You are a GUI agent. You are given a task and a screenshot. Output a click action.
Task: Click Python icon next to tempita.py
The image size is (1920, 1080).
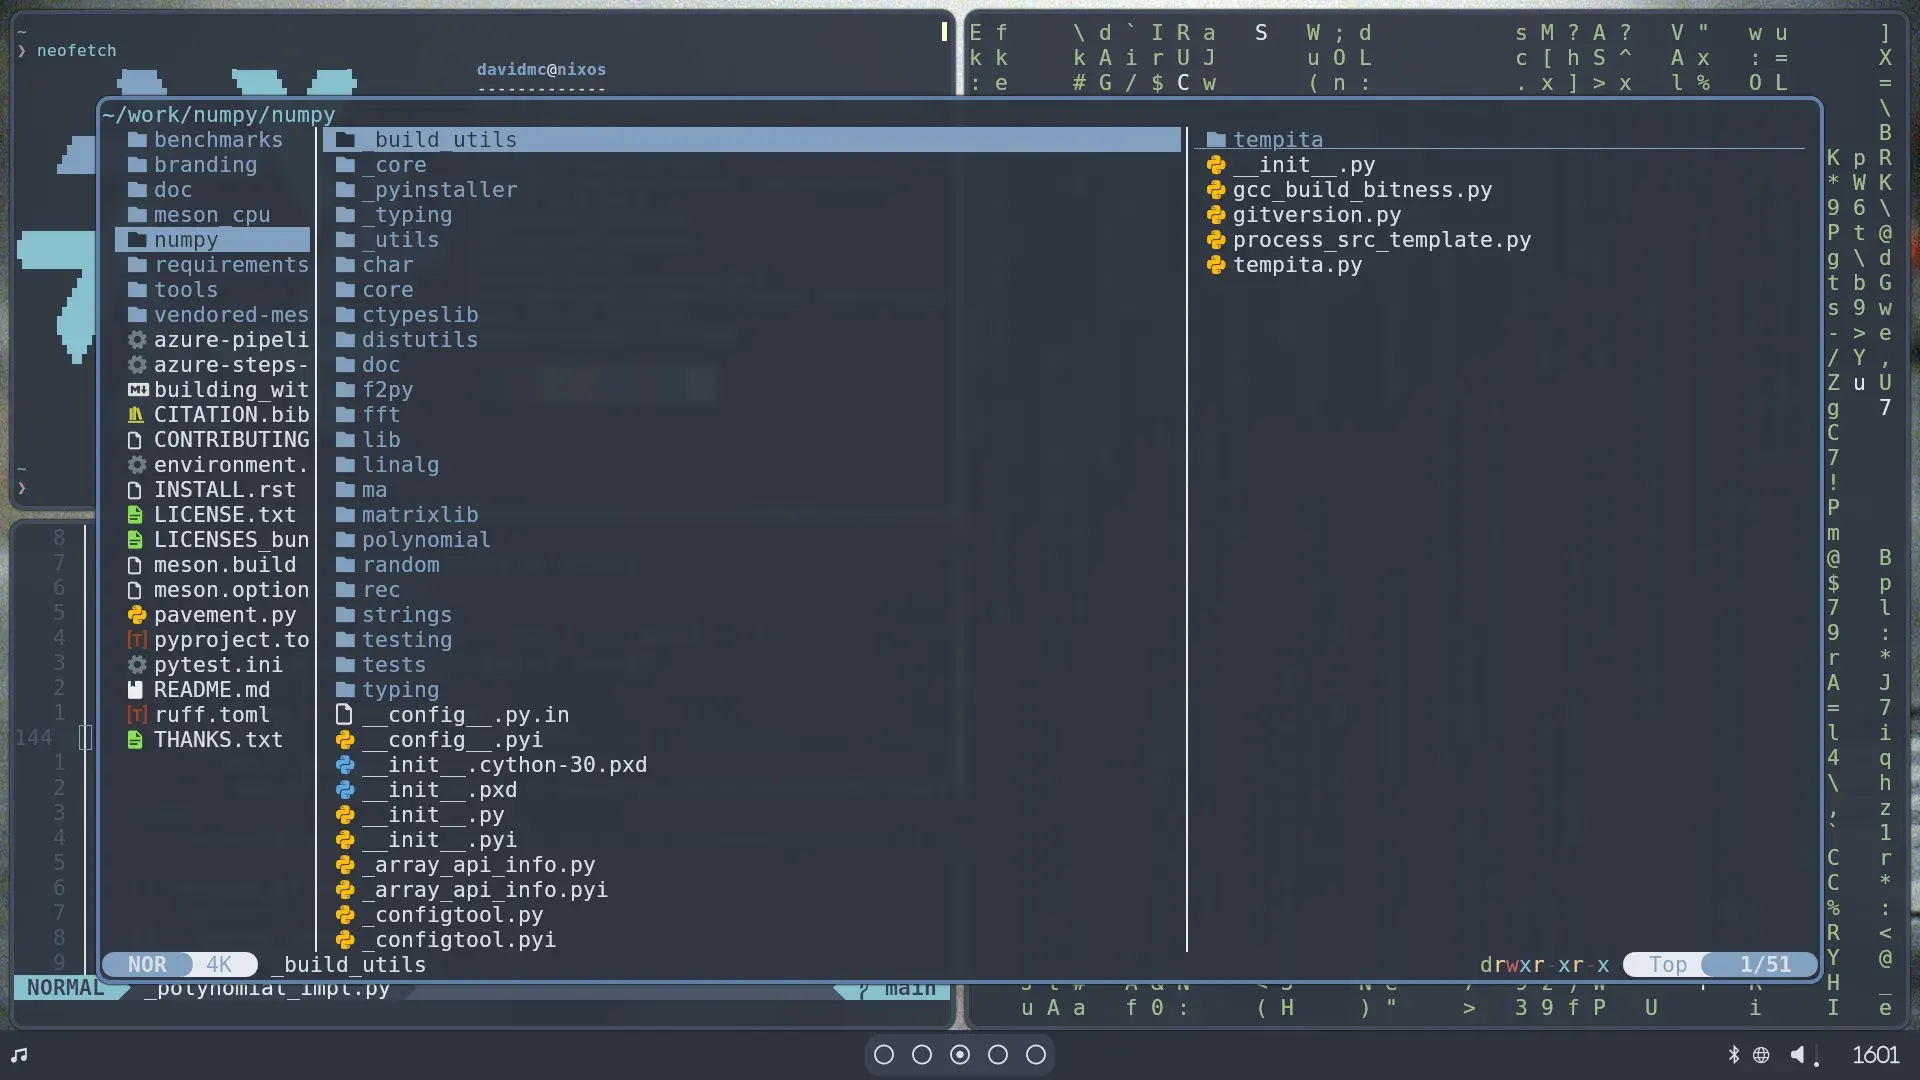[x=1216, y=265]
